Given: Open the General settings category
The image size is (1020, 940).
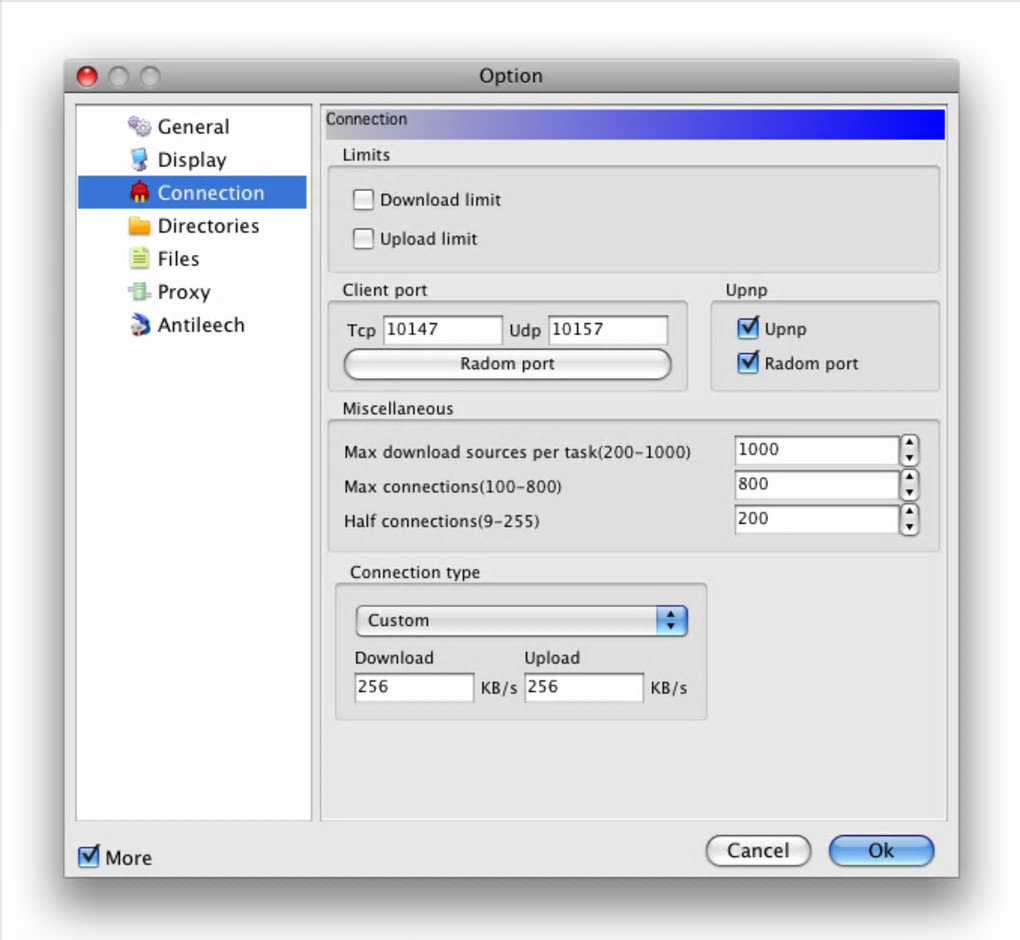Looking at the screenshot, I should 193,126.
